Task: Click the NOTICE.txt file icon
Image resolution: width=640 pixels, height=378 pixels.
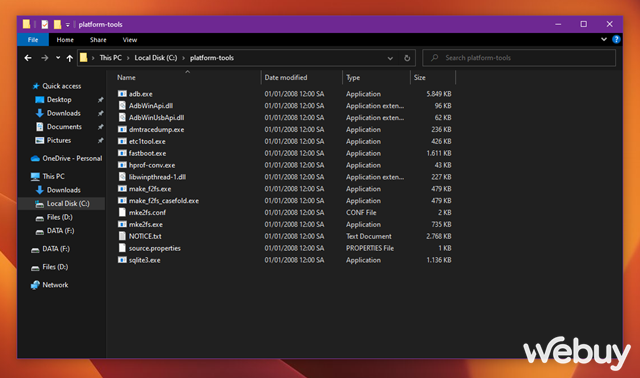Action: coord(122,236)
